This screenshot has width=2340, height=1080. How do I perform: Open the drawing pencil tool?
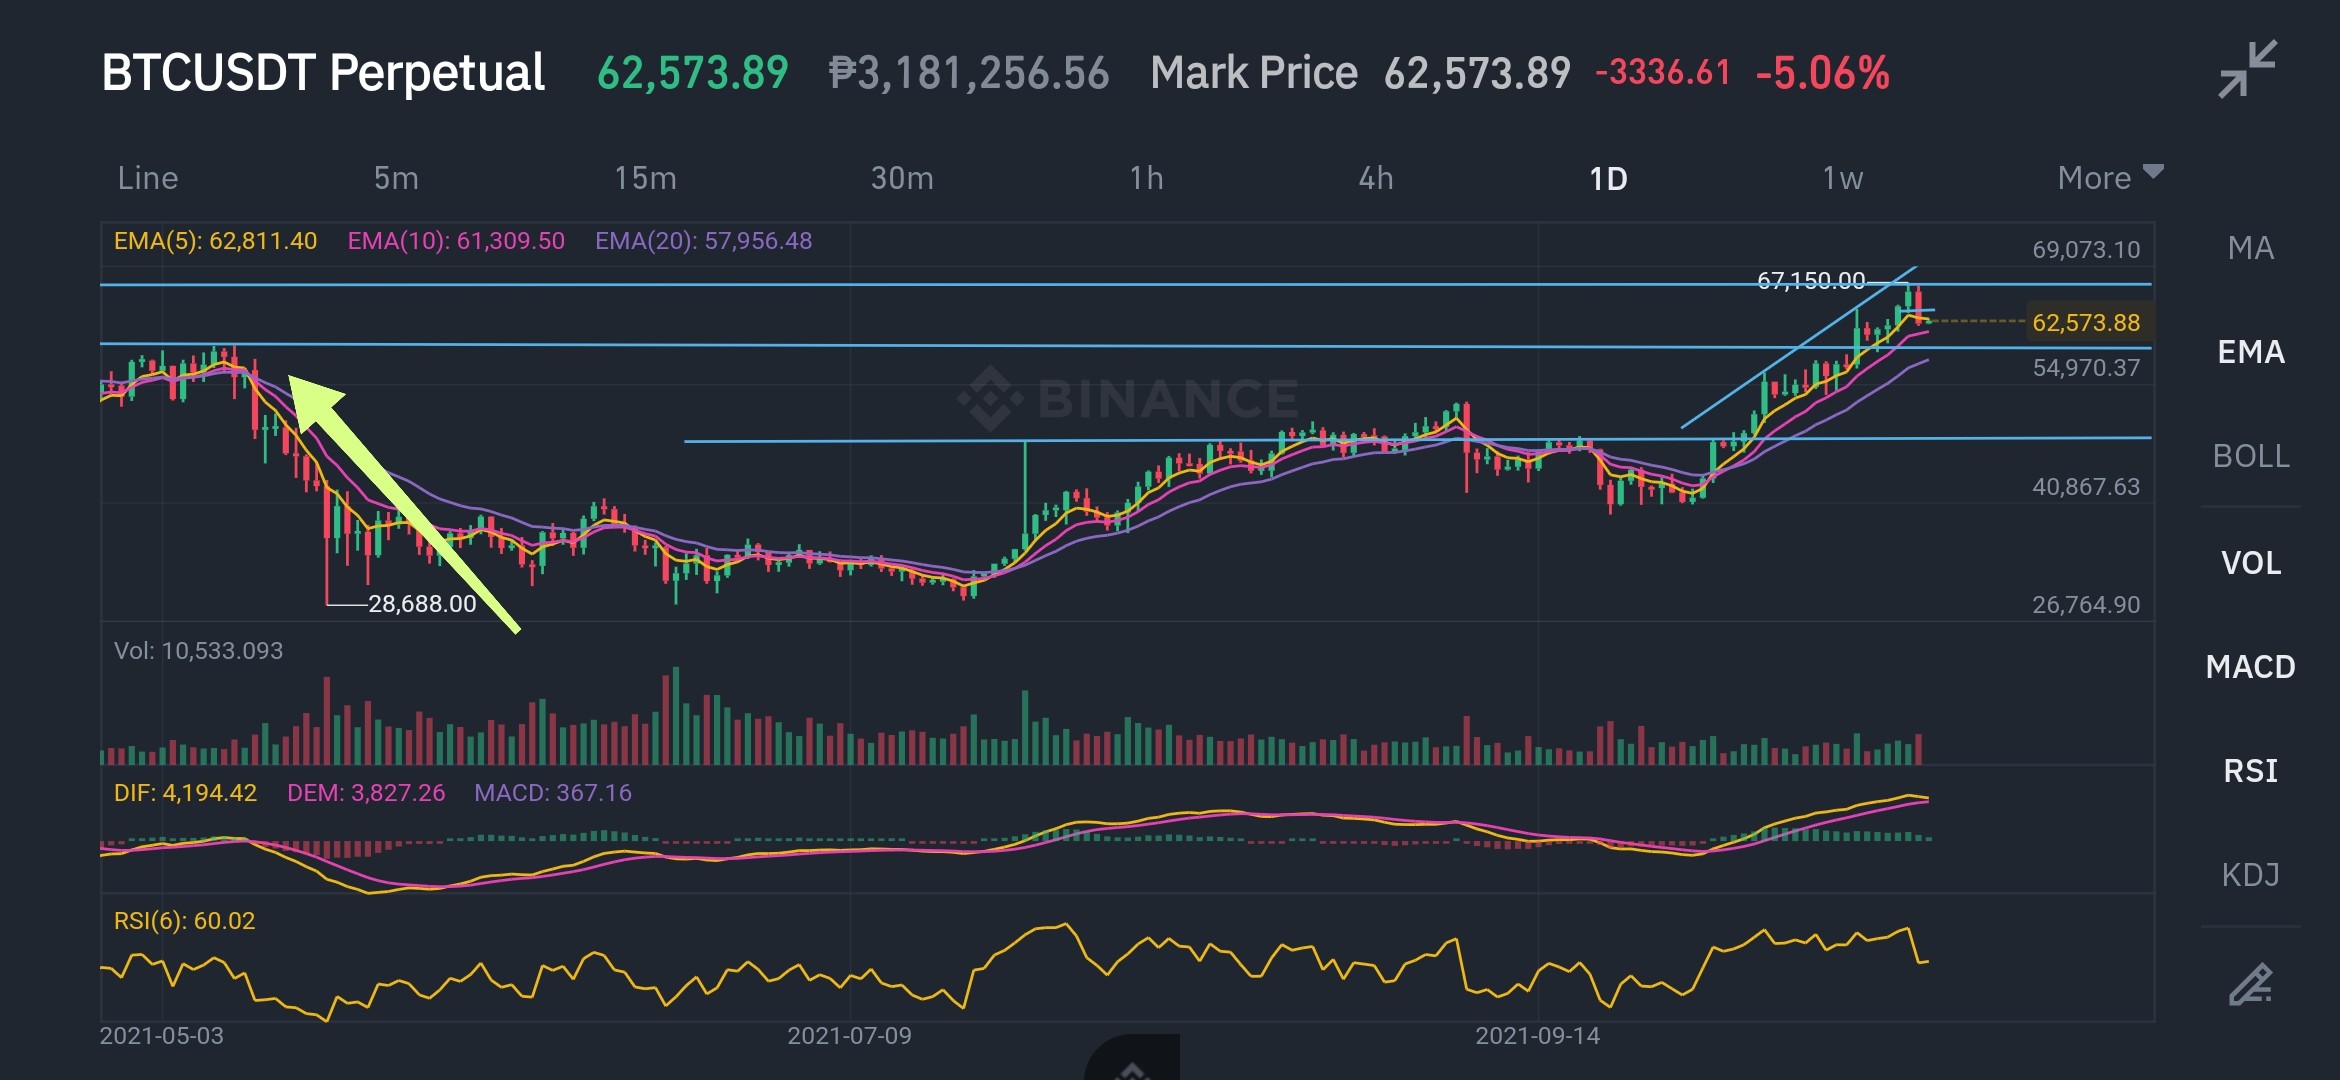pyautogui.click(x=2251, y=984)
